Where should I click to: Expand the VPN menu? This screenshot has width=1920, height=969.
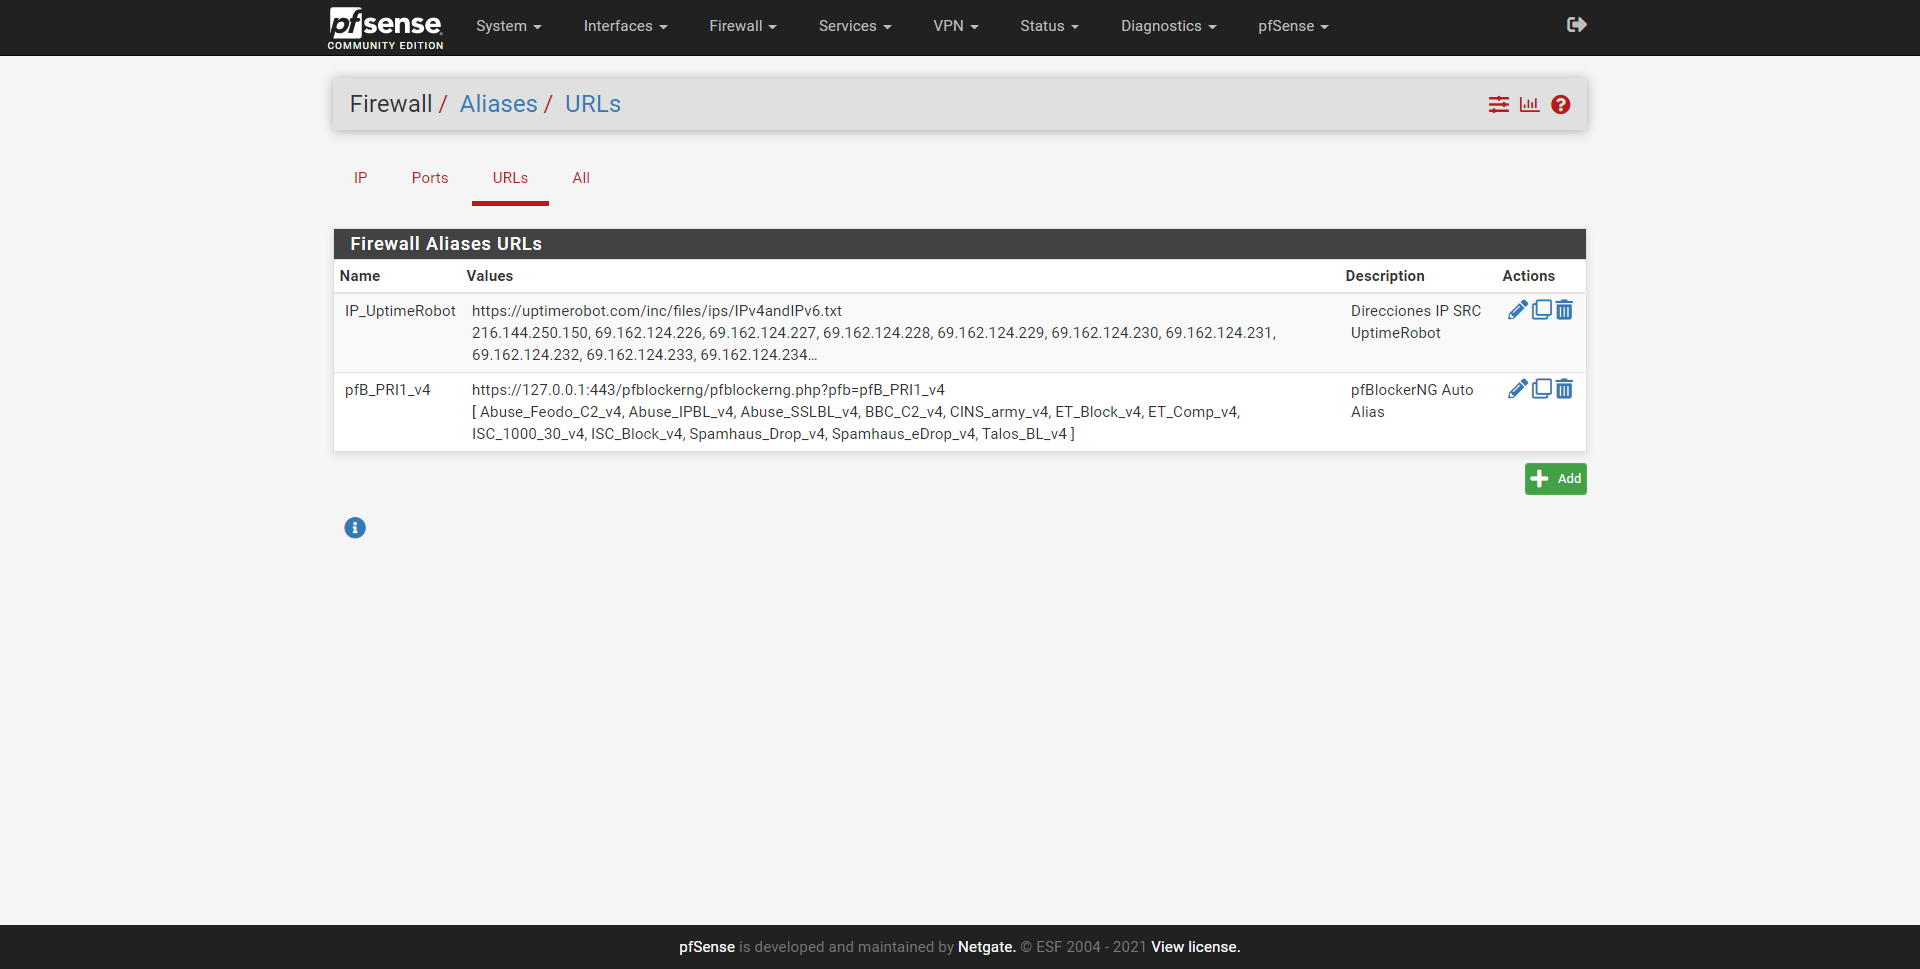[956, 26]
